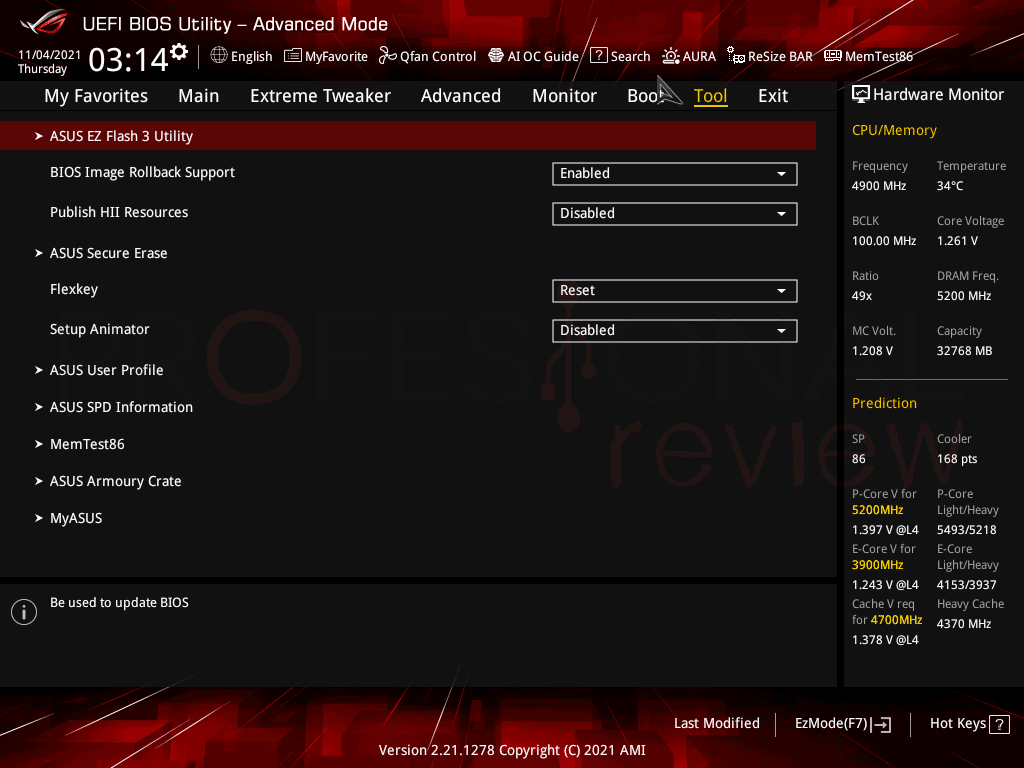Click the 168 pts cooler score
The height and width of the screenshot is (768, 1024).
point(957,458)
